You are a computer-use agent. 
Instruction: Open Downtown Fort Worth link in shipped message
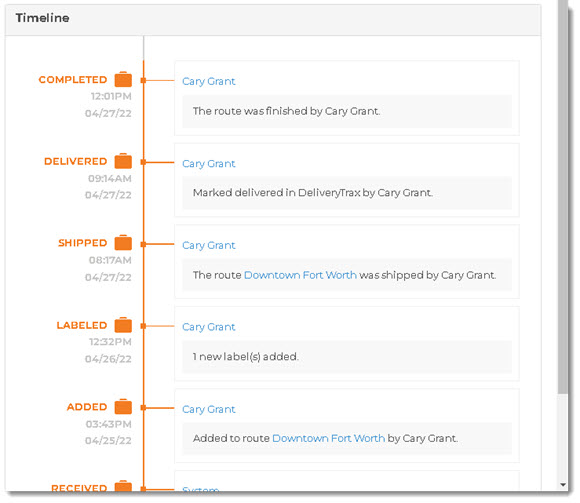(x=300, y=275)
